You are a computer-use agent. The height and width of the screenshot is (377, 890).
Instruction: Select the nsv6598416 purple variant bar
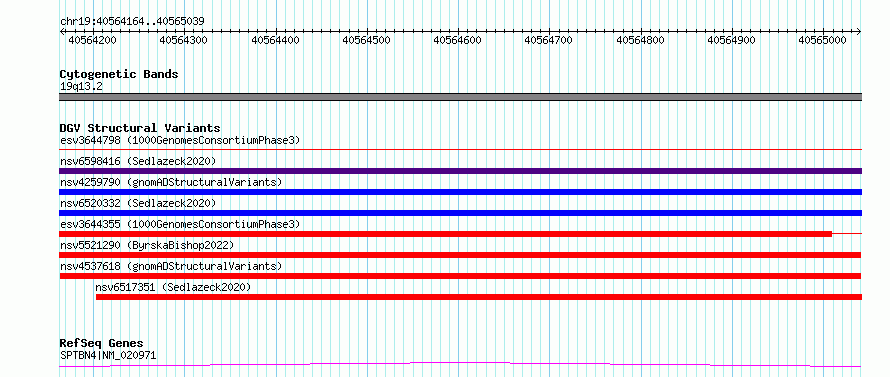460,171
